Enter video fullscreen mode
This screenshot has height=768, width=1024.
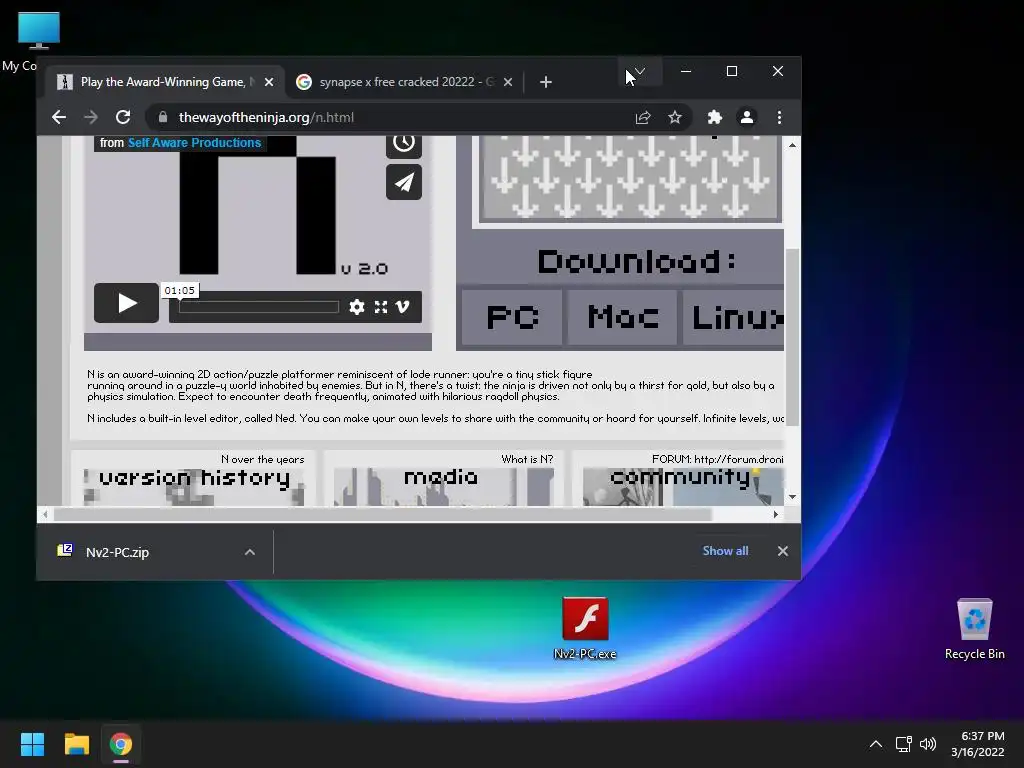(x=381, y=307)
